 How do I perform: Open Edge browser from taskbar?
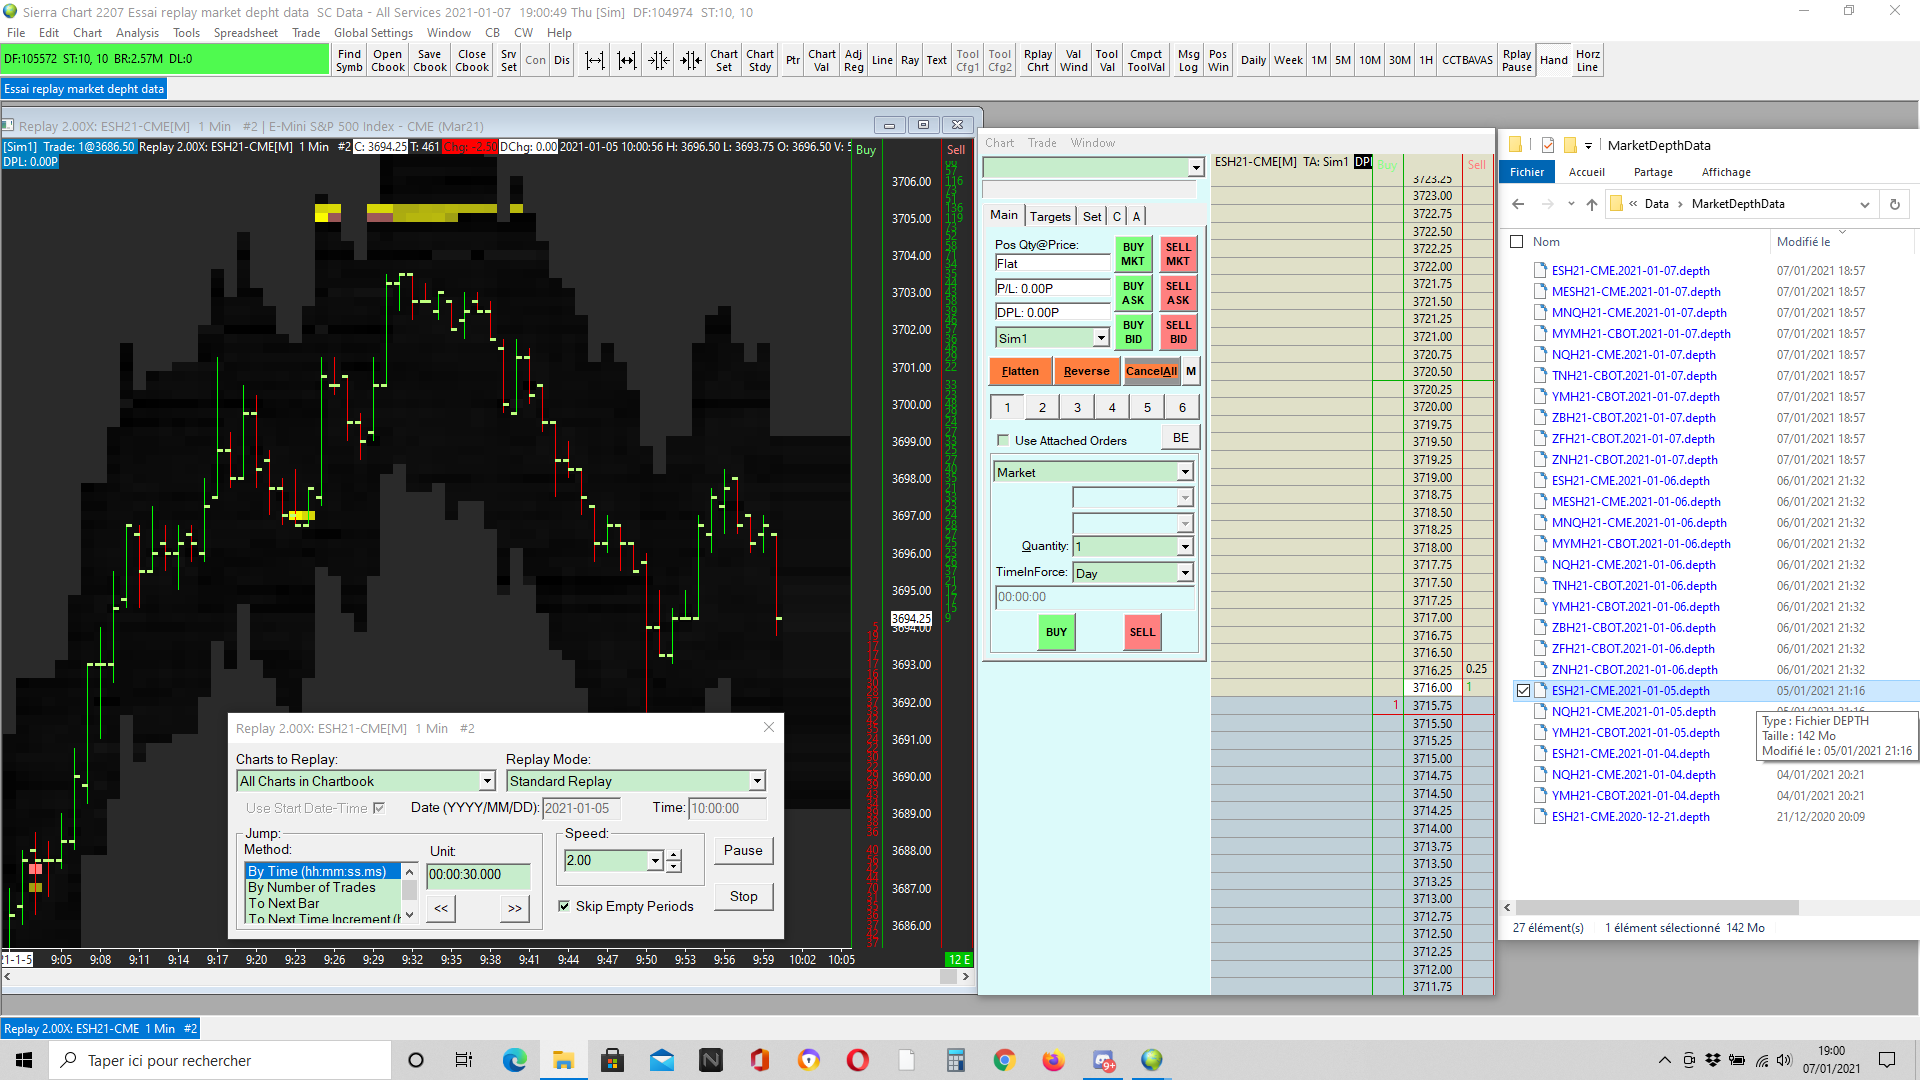click(x=515, y=1060)
